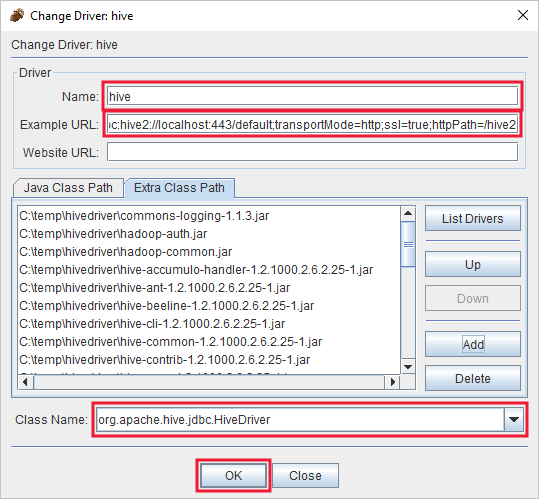The width and height of the screenshot is (539, 499).
Task: Select the Extra Class Path tab
Action: (179, 188)
